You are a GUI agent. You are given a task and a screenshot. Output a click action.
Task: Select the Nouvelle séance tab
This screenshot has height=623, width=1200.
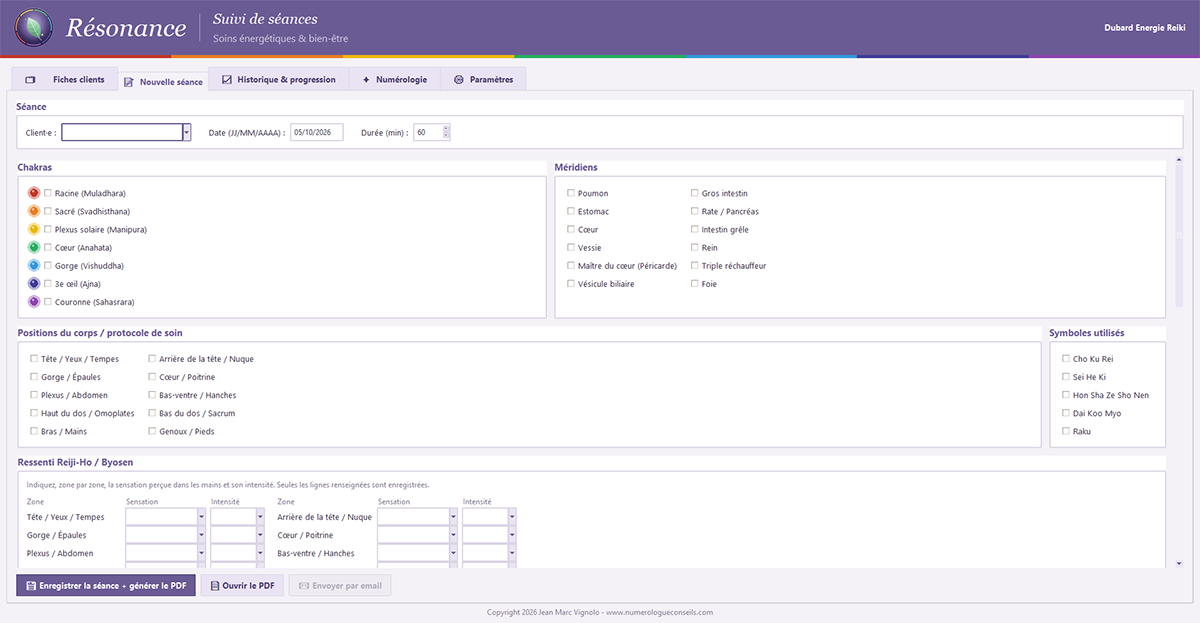click(x=163, y=81)
